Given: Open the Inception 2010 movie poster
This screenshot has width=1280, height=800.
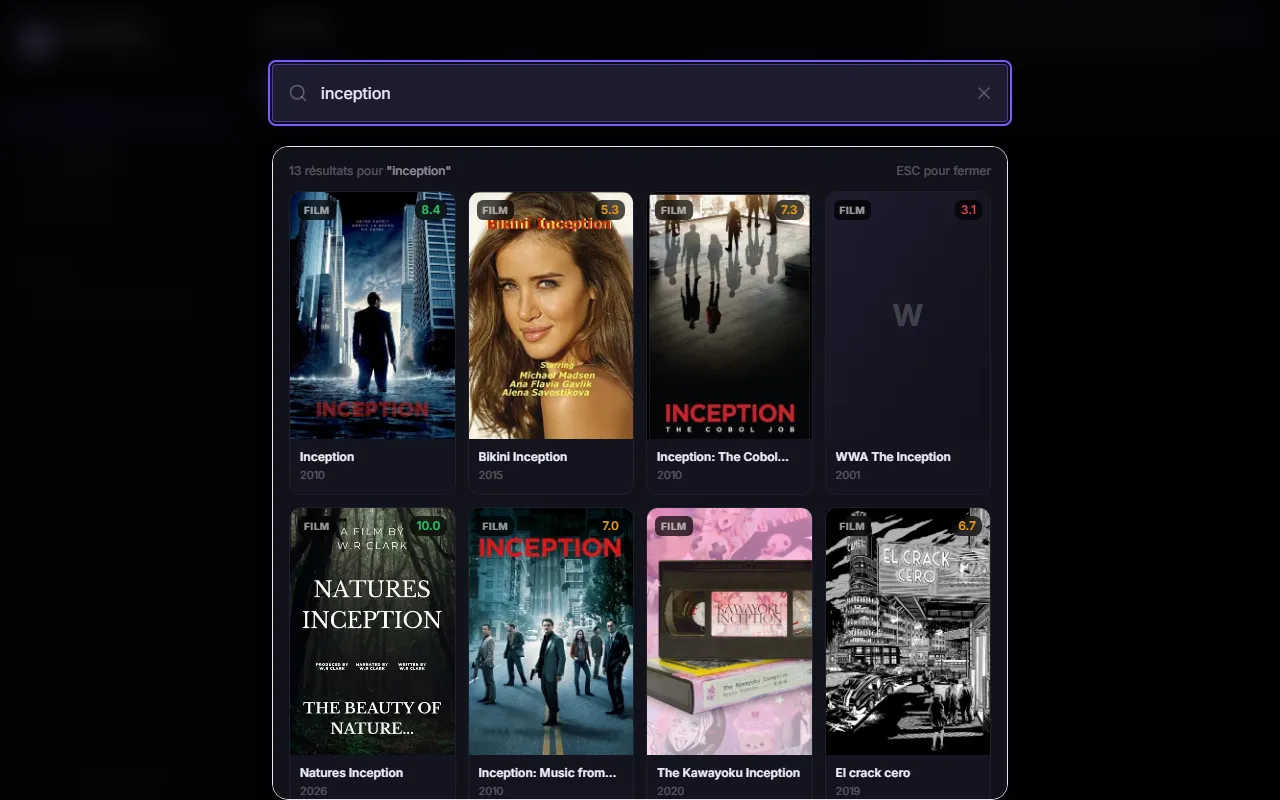Looking at the screenshot, I should 372,316.
